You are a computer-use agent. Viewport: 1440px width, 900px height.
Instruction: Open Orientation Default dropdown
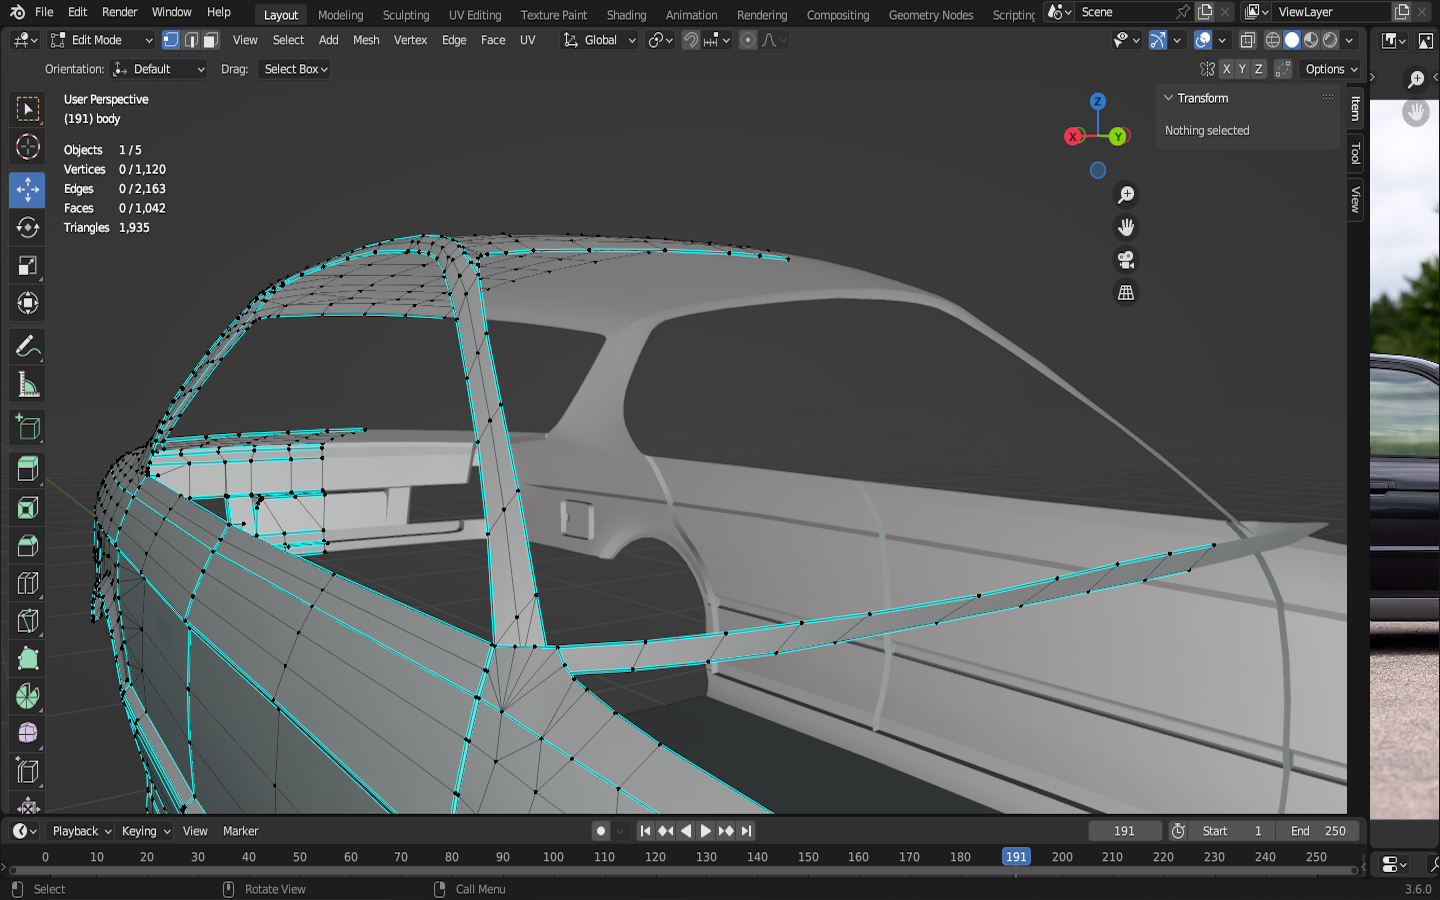(x=159, y=69)
